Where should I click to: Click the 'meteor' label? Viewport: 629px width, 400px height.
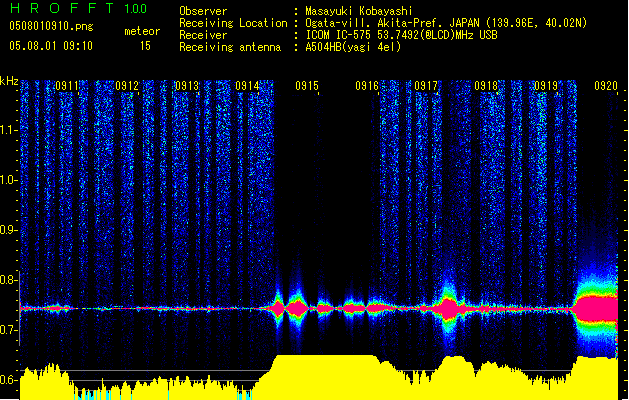pos(142,31)
